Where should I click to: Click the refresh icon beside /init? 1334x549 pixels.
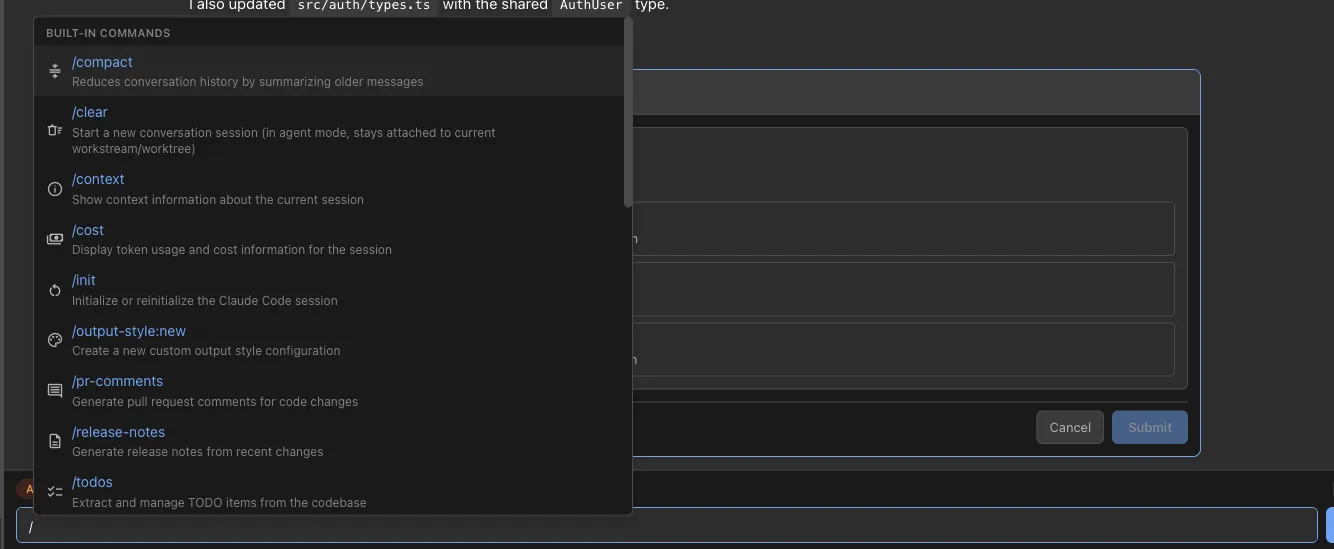pos(55,290)
